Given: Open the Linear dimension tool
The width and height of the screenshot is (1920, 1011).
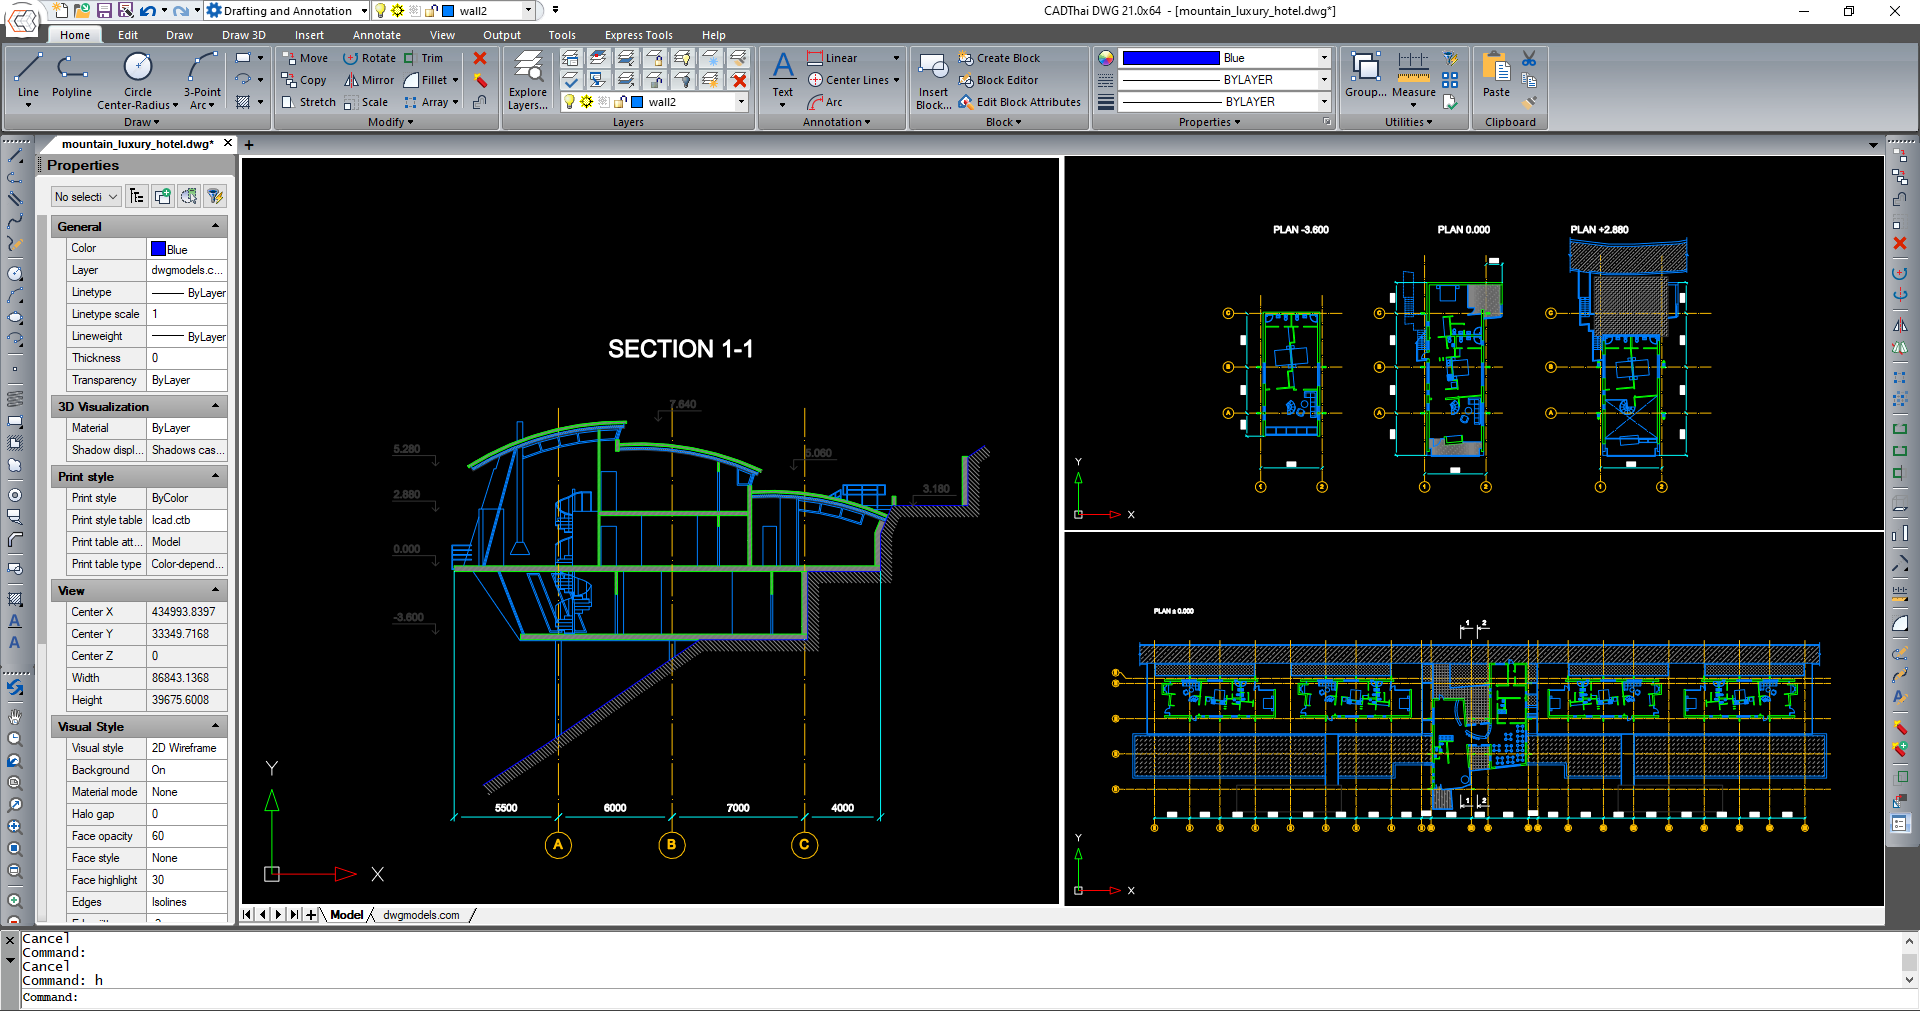Looking at the screenshot, I should click(832, 58).
